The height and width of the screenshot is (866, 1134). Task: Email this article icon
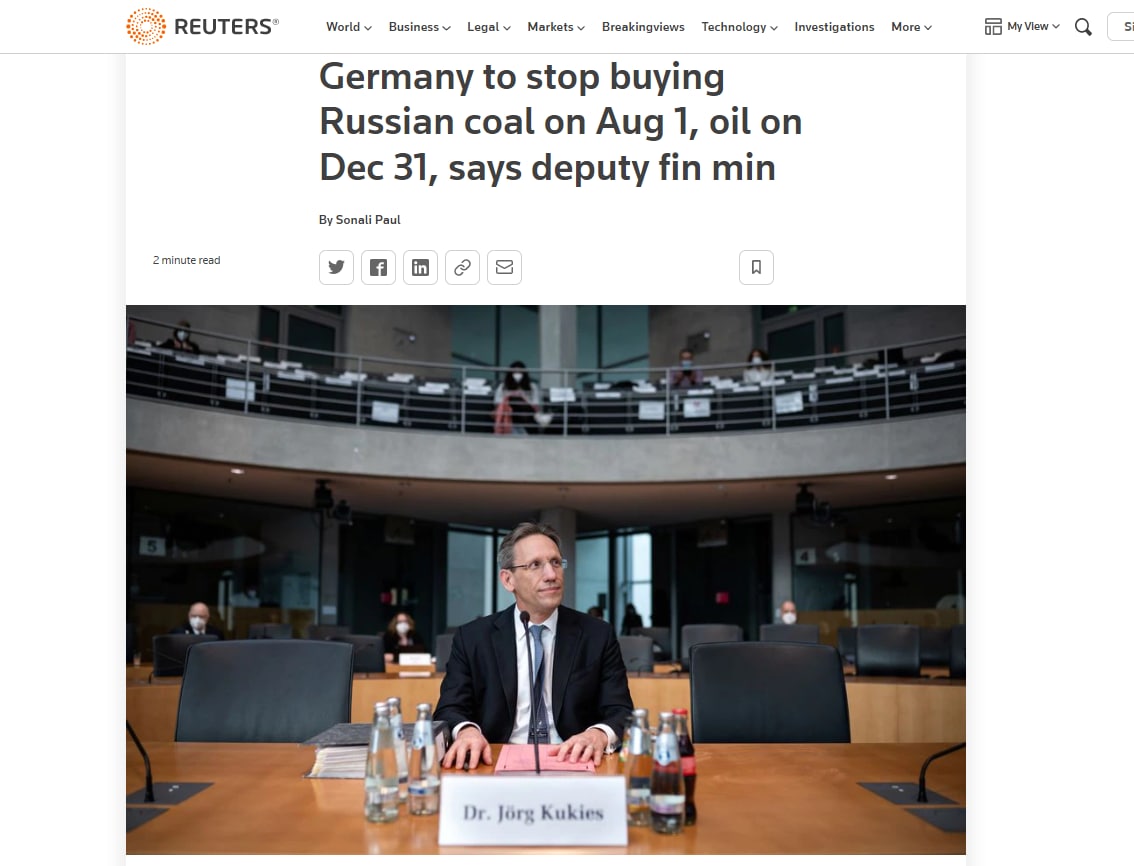point(504,268)
